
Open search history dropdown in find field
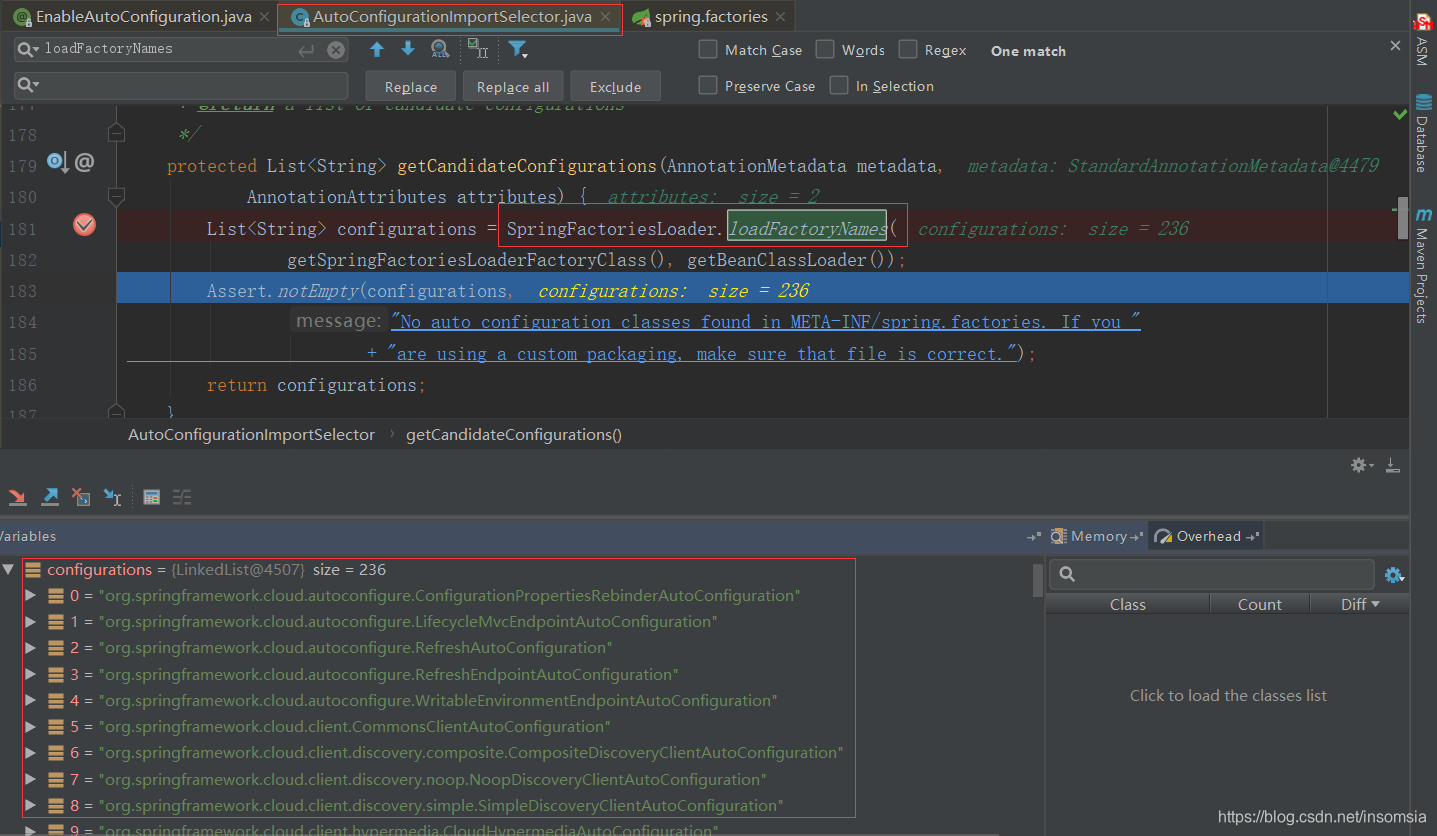[28, 49]
